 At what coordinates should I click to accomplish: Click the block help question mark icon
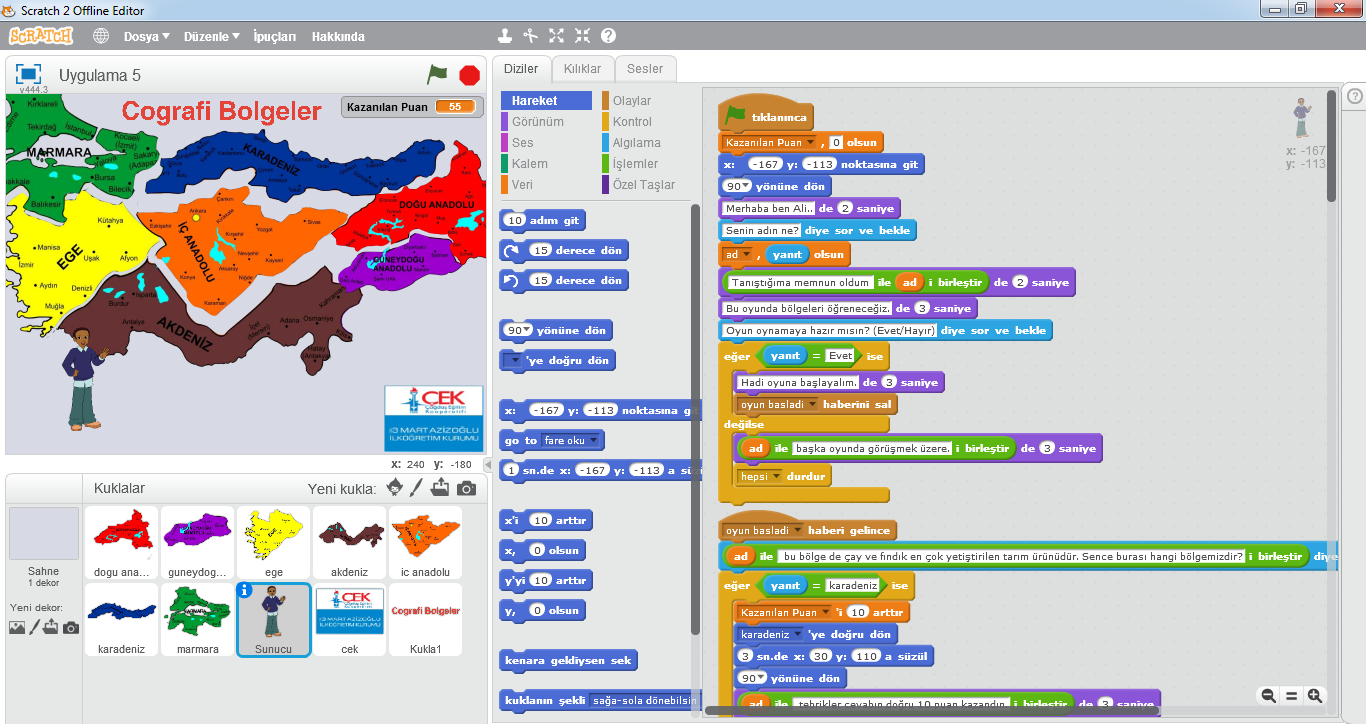point(608,36)
